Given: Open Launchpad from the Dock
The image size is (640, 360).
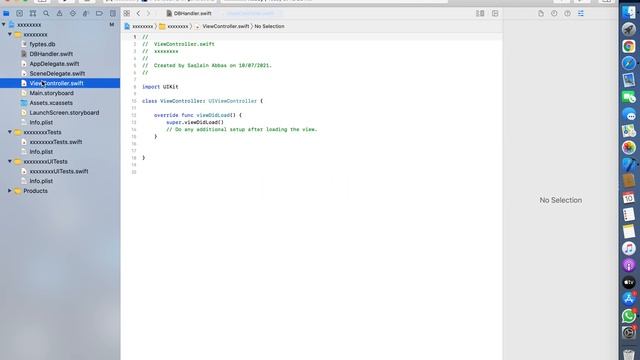Looking at the screenshot, I should coord(629,29).
